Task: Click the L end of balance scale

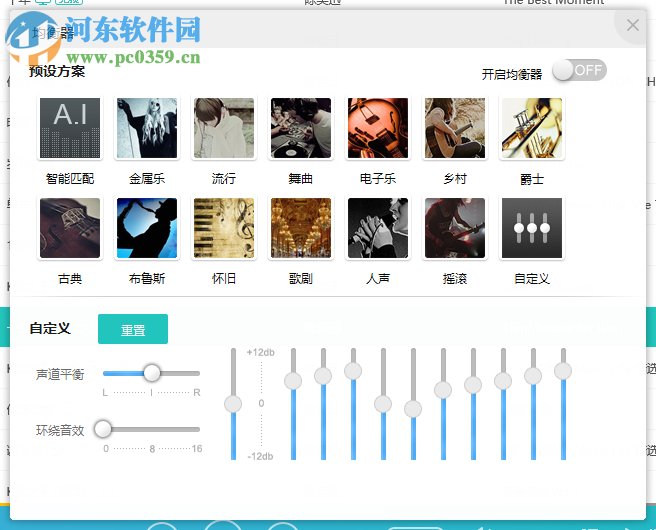Action: [105, 393]
